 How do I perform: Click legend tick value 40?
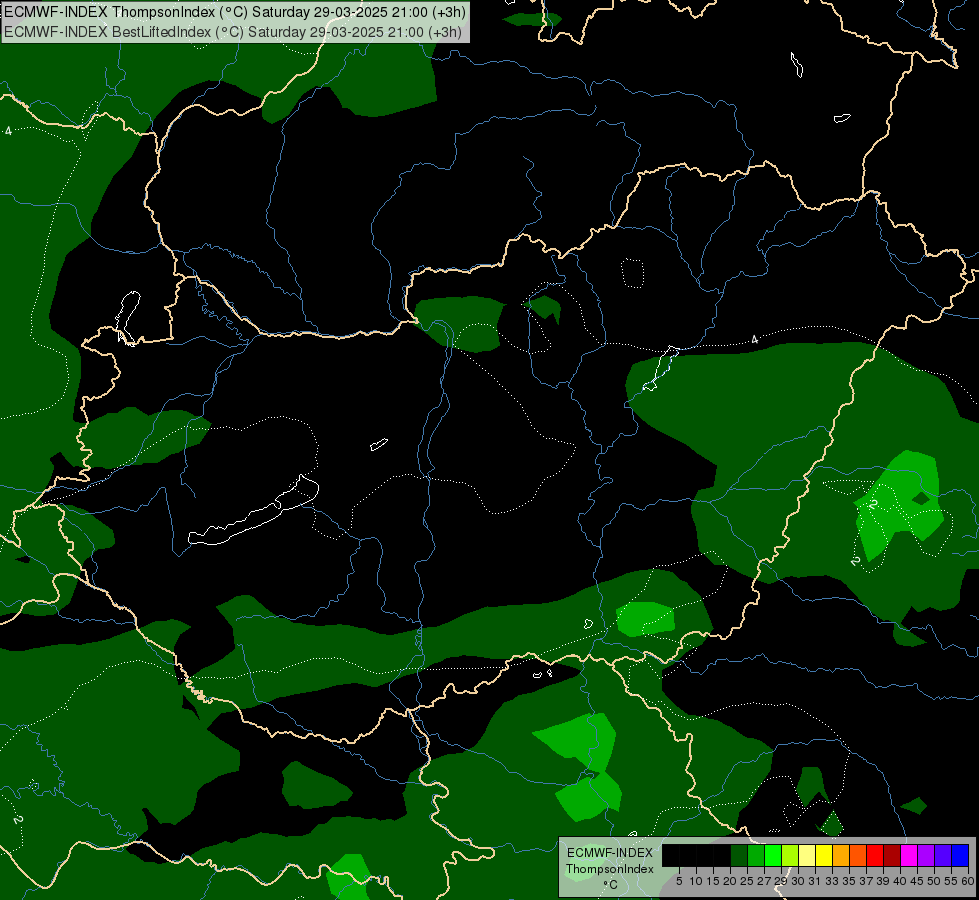900,881
